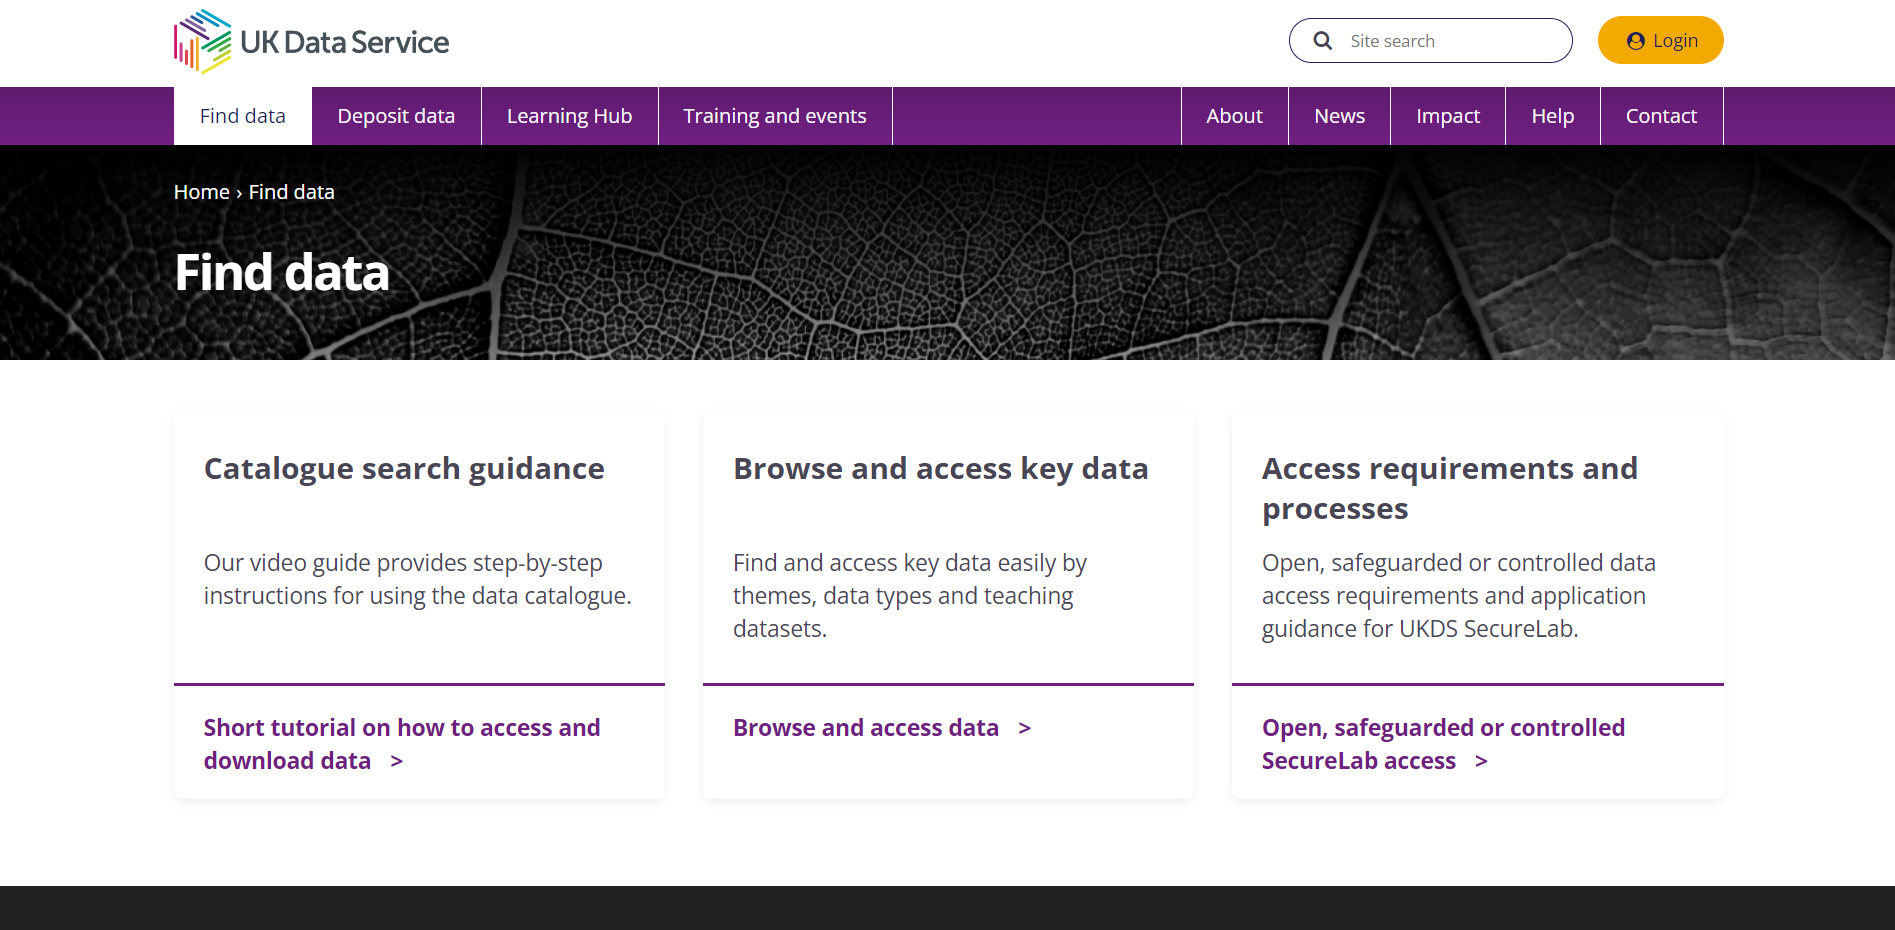Image resolution: width=1895 pixels, height=930 pixels.
Task: Open the Find data menu tab
Action: point(243,116)
